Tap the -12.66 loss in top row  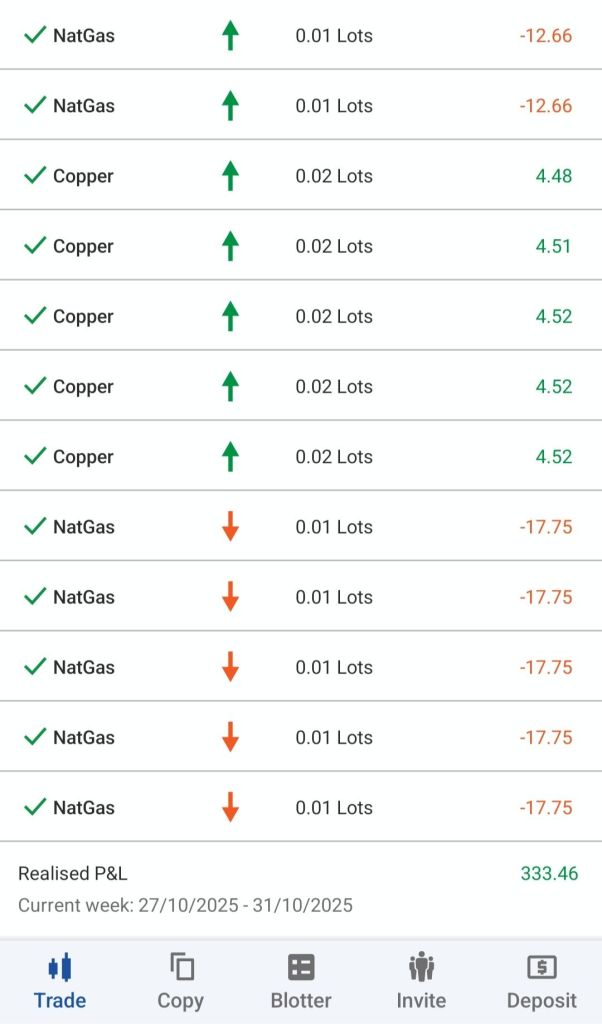(546, 36)
